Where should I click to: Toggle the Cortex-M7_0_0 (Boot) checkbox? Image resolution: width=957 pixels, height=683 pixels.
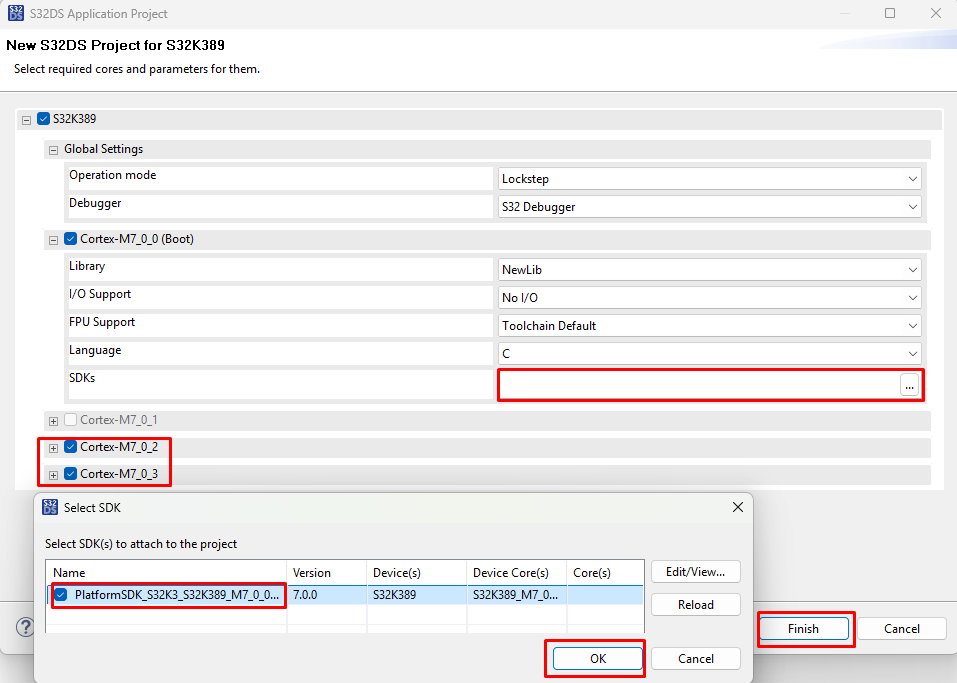(x=70, y=239)
